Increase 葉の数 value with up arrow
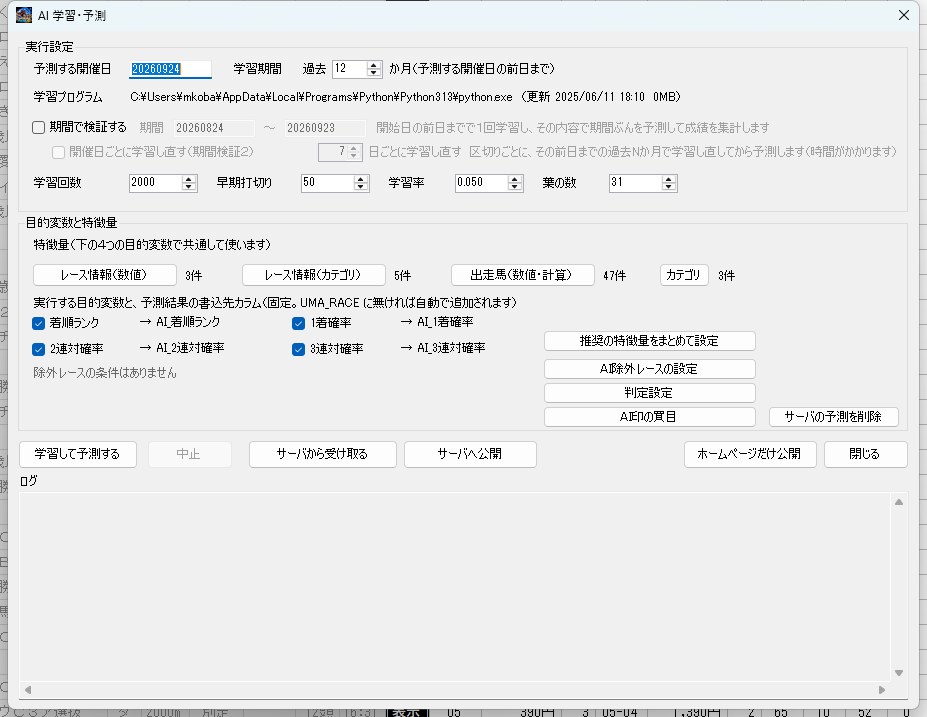 [x=669, y=179]
